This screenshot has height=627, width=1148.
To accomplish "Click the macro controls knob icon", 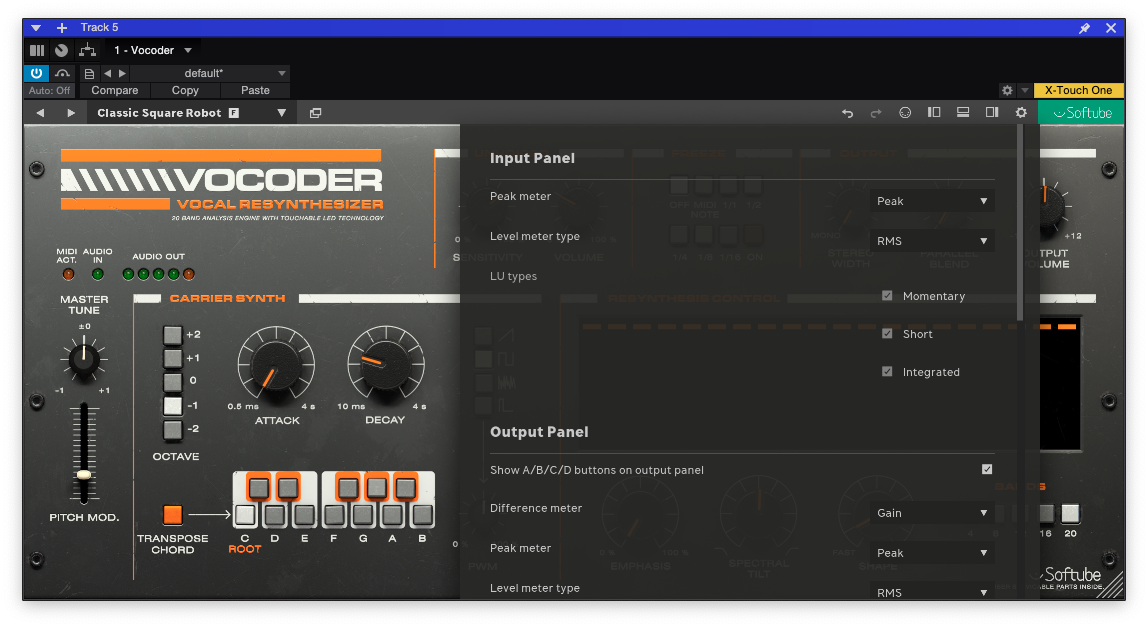I will click(x=62, y=51).
